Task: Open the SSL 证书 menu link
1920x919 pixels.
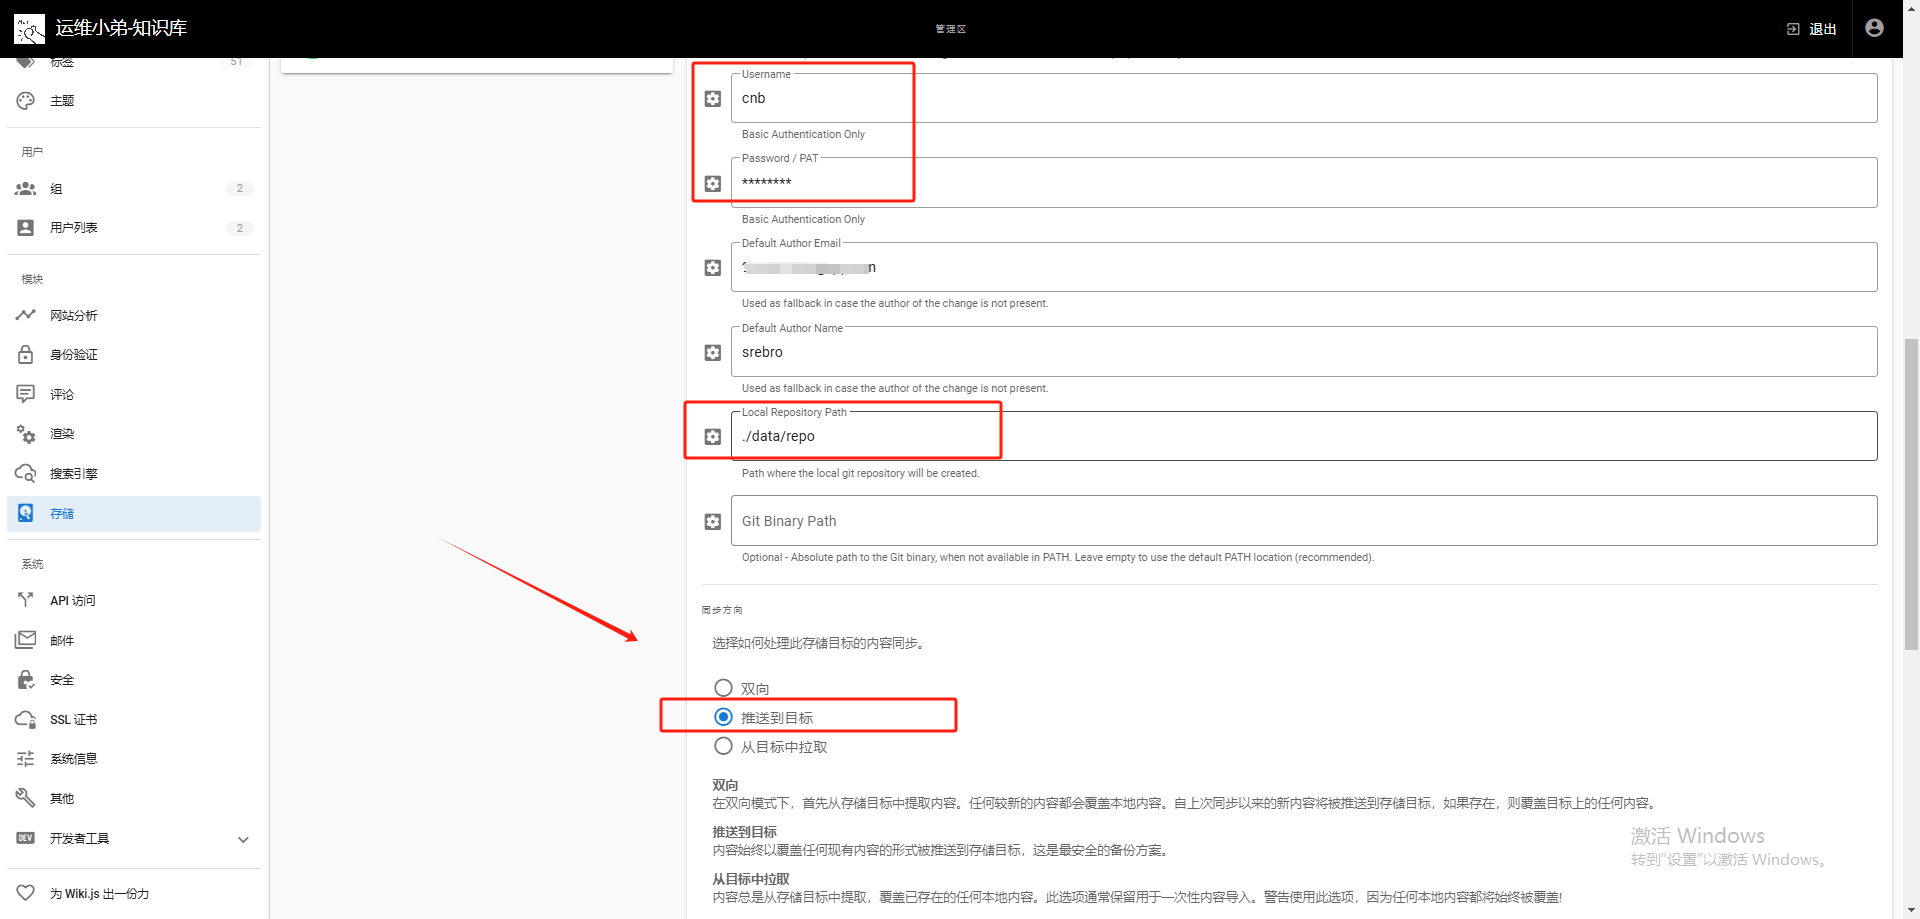Action: pyautogui.click(x=134, y=720)
